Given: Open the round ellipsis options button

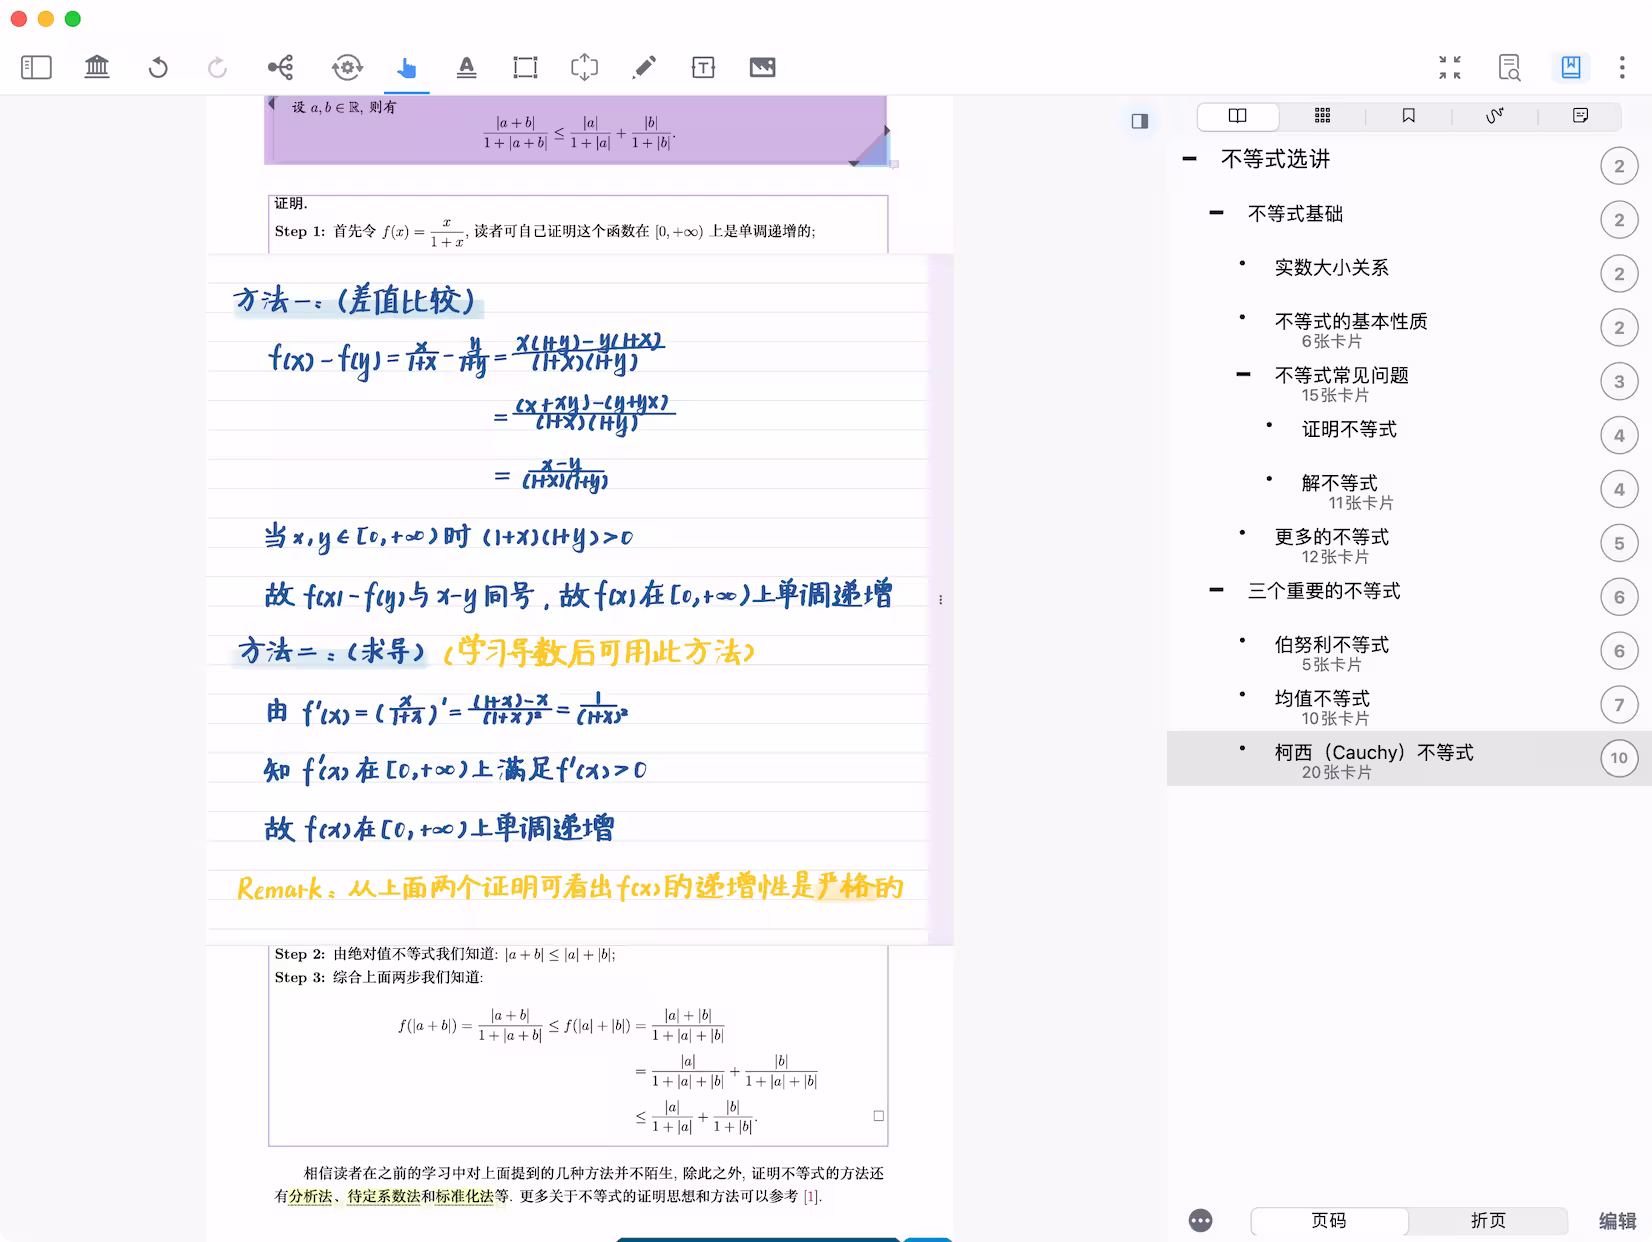Looking at the screenshot, I should tap(1200, 1221).
